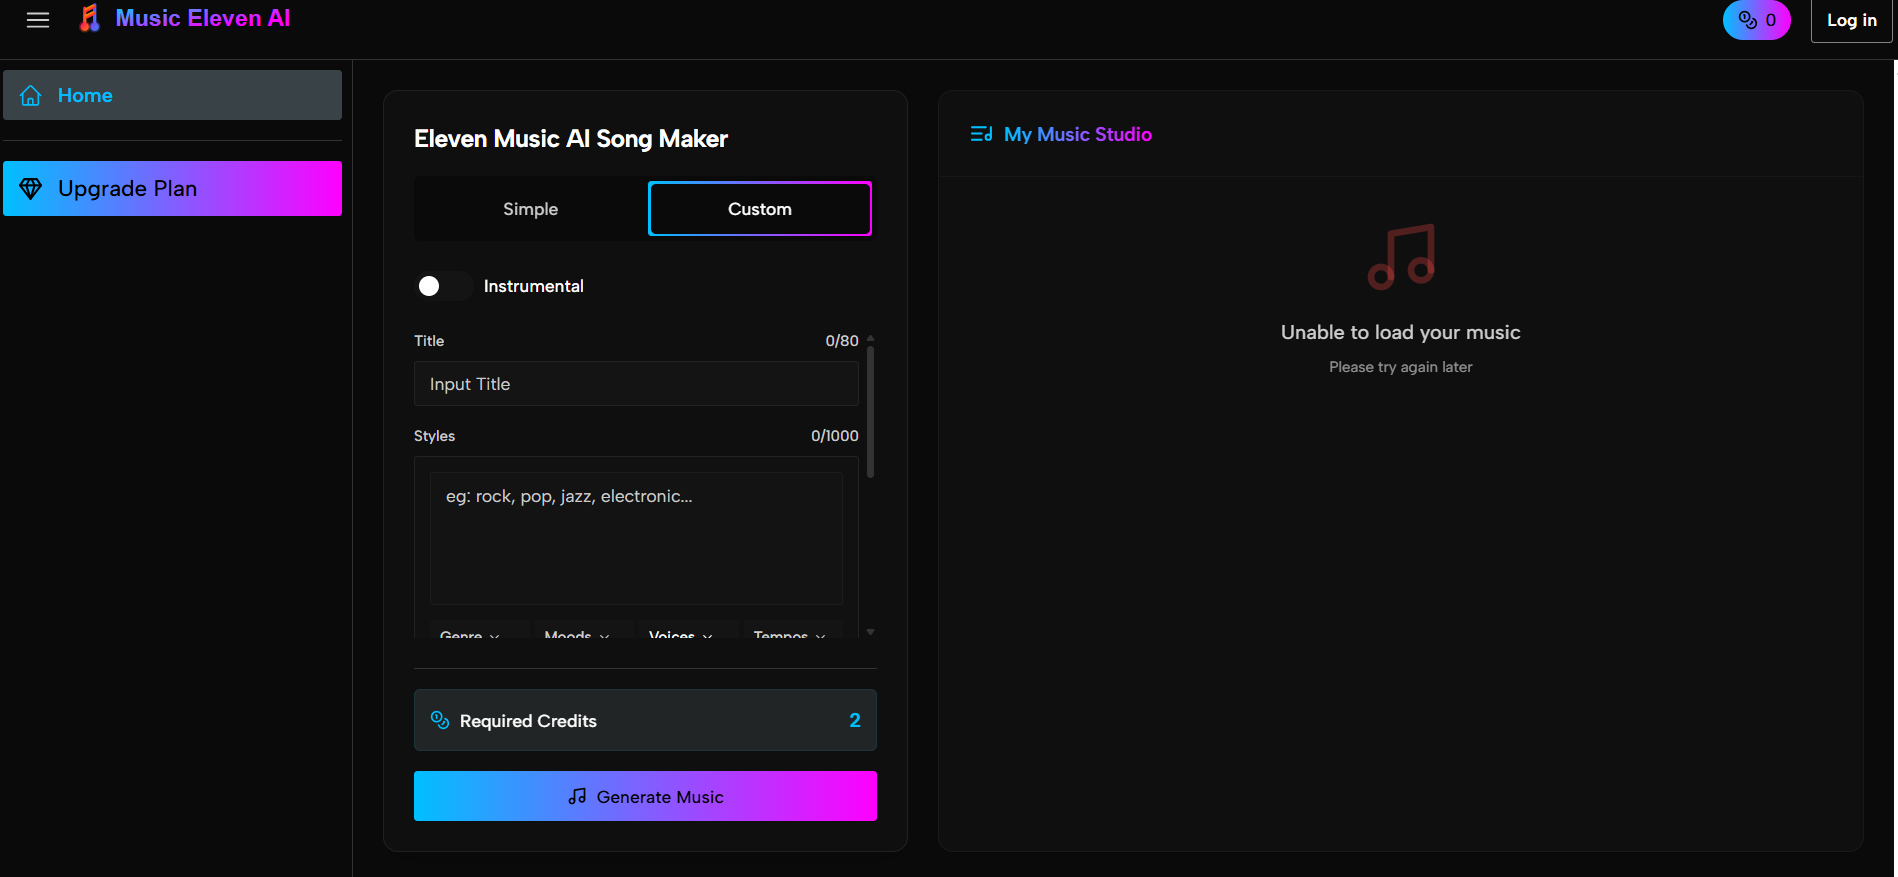Click the Generate Music button

(x=645, y=796)
